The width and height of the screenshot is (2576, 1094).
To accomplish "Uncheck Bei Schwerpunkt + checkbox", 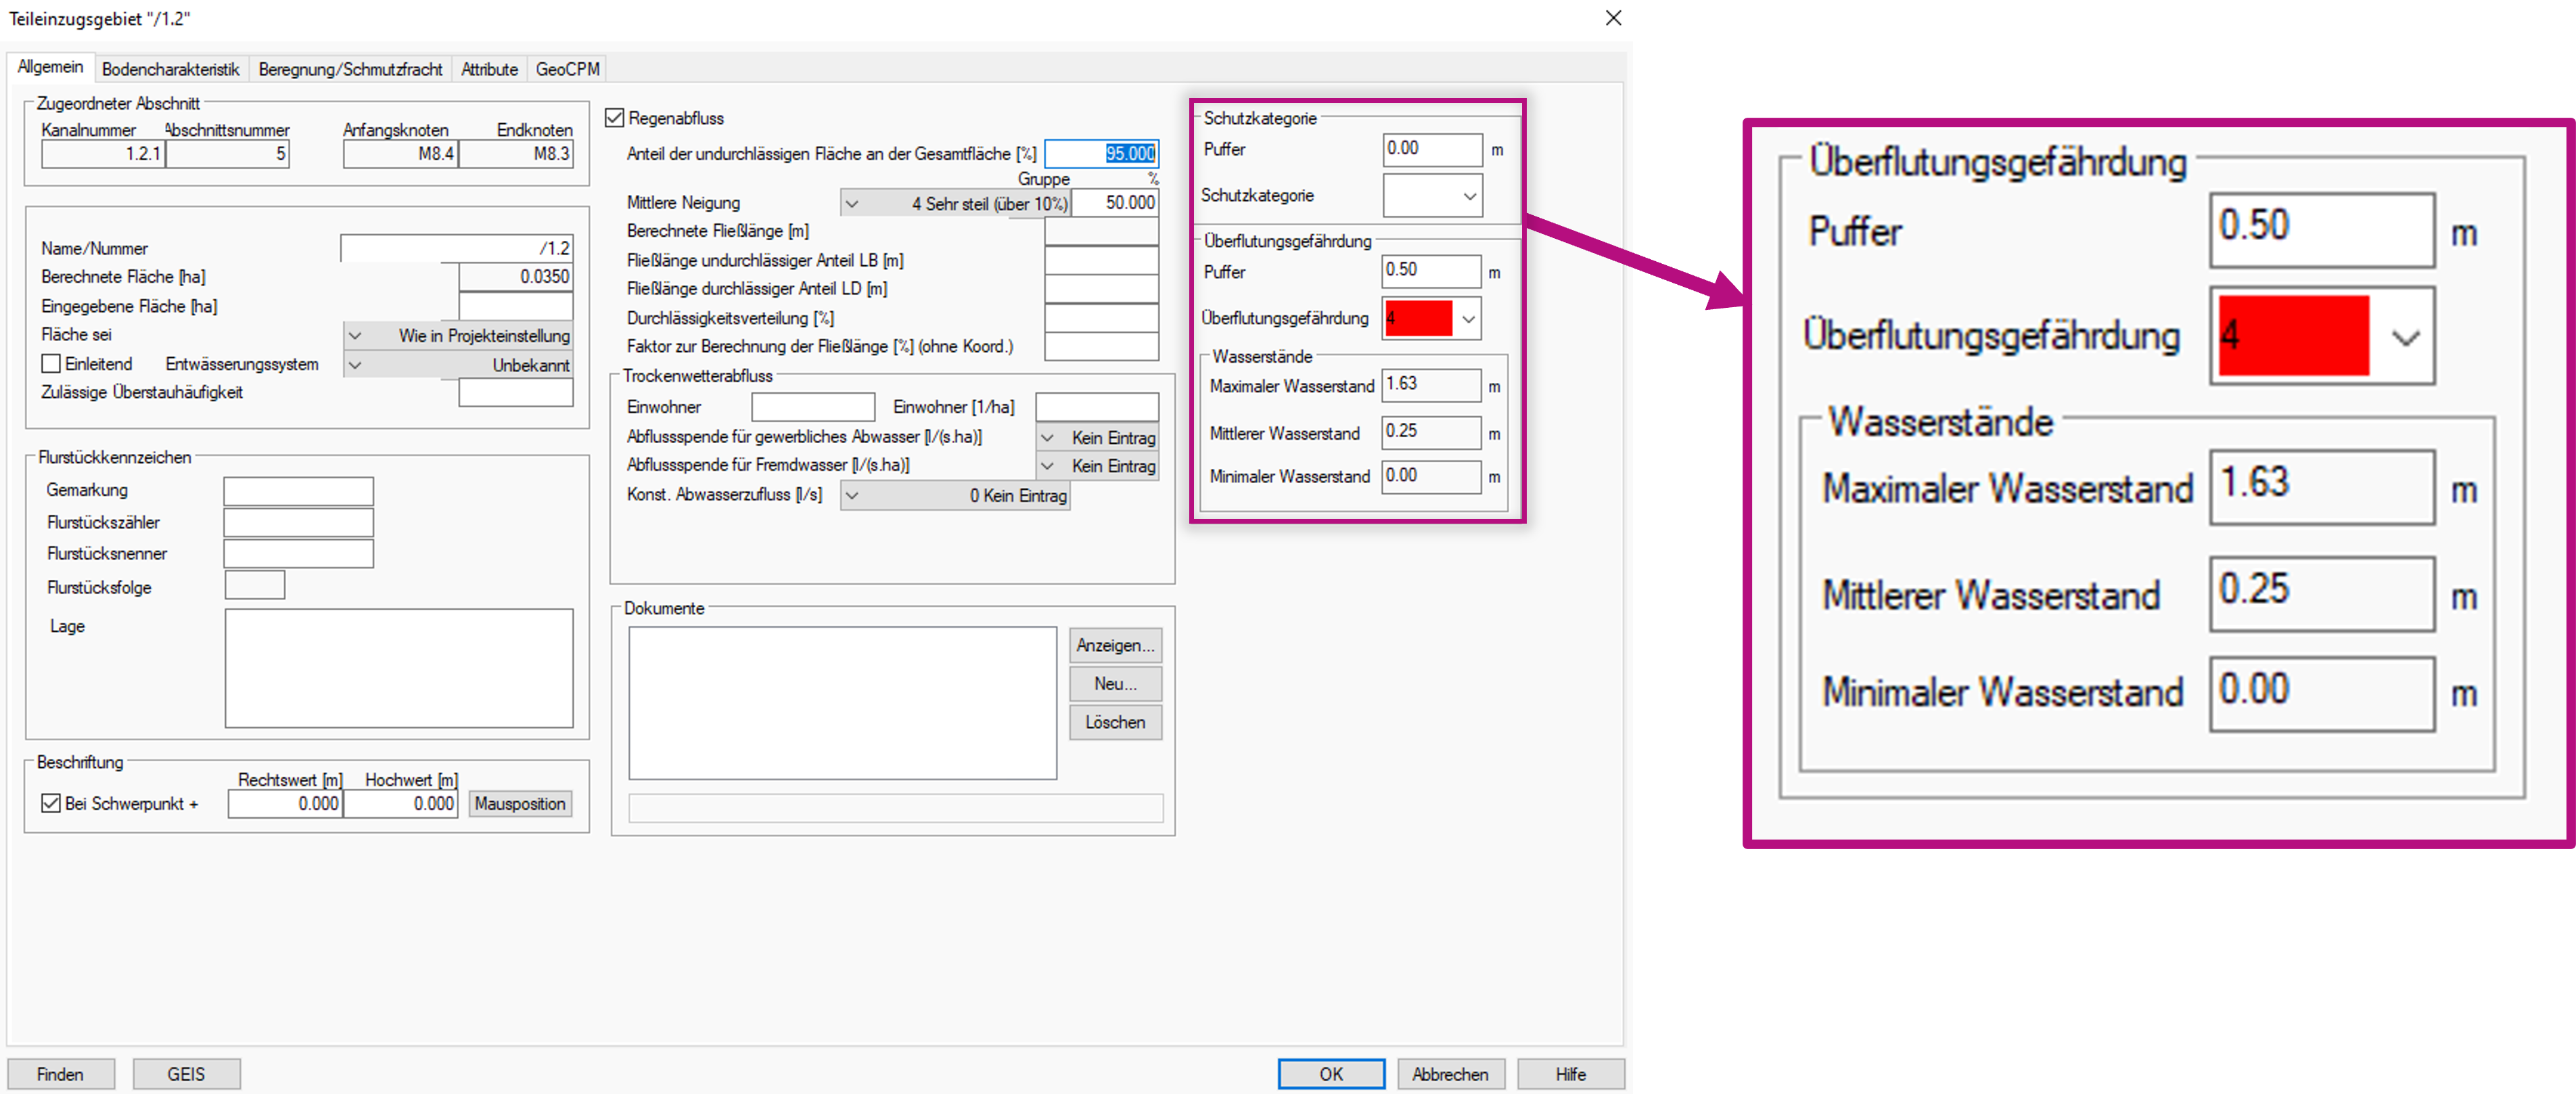I will pos(51,803).
